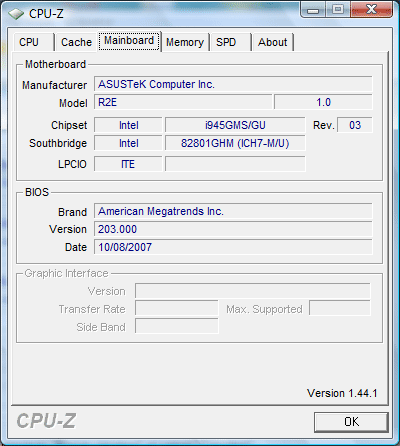Click the Manufacturer field showing ASUSTeK
The width and height of the screenshot is (400, 446).
(x=233, y=84)
